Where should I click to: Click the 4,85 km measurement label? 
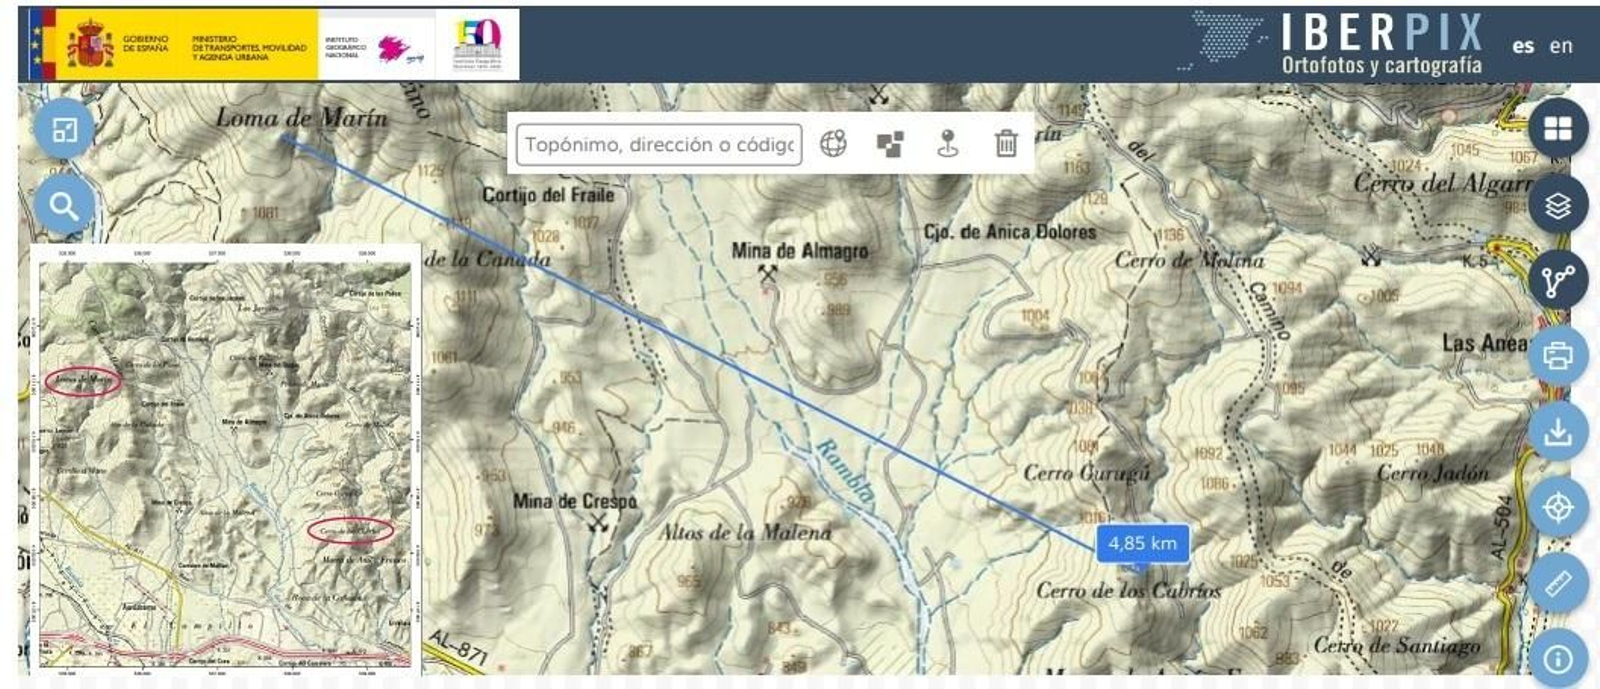[1142, 543]
